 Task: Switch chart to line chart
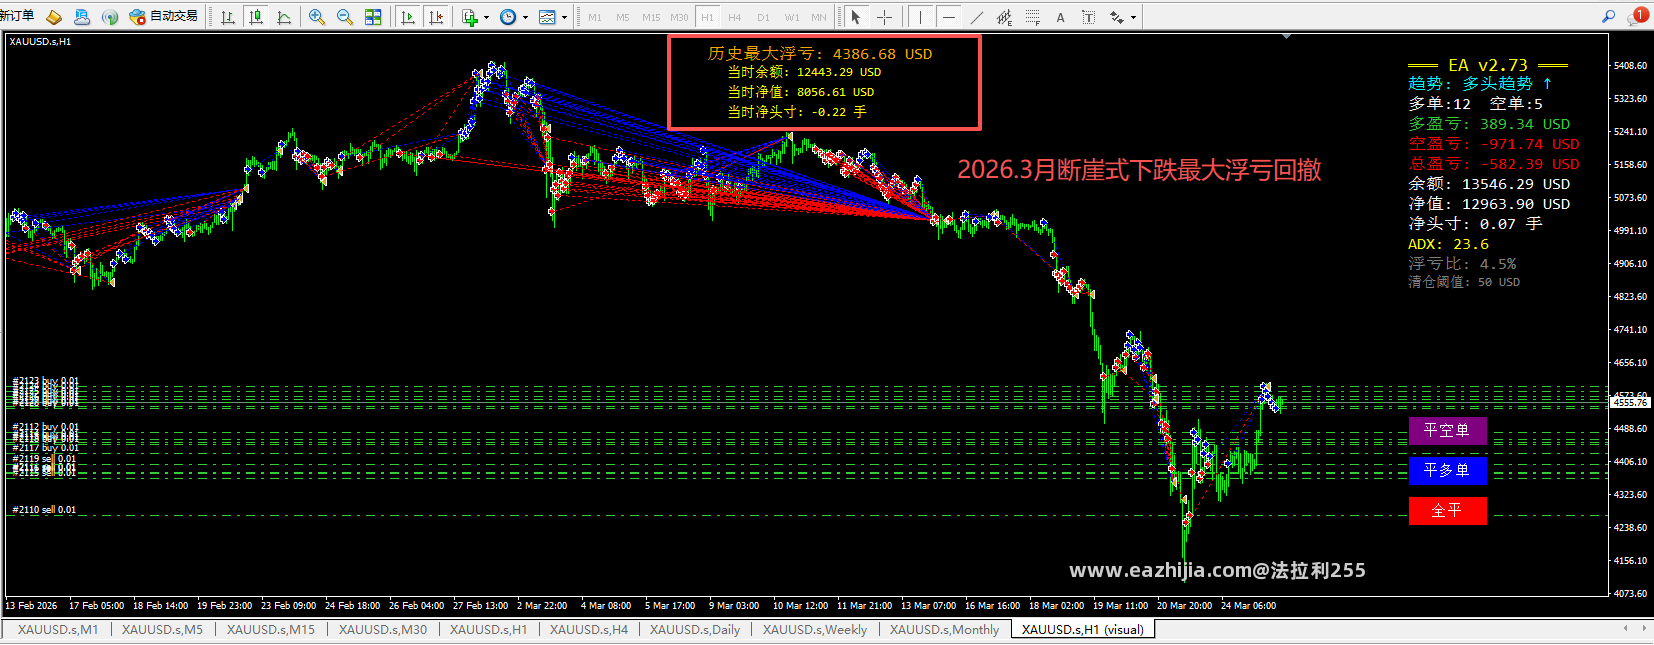click(x=284, y=17)
